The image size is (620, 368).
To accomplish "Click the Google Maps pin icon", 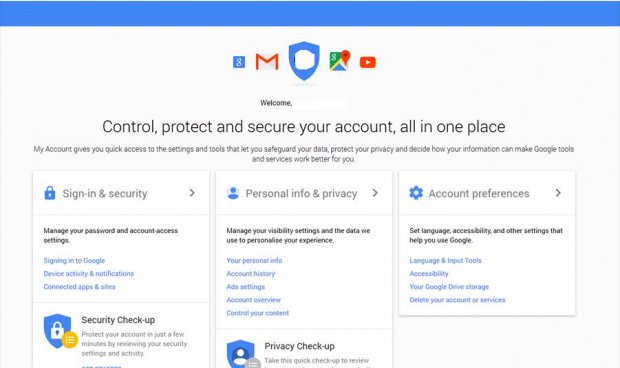I will (340, 60).
